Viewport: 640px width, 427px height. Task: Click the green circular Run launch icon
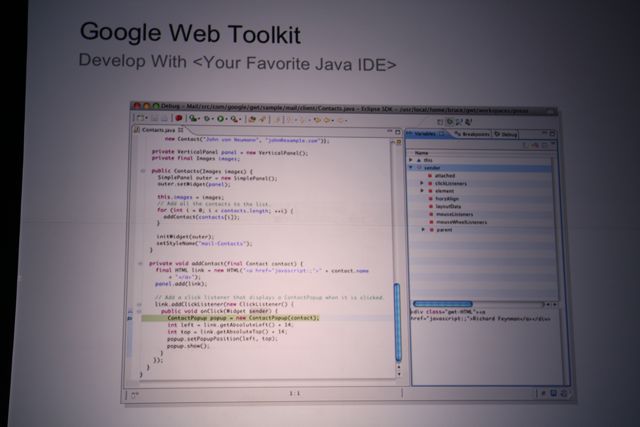[x=220, y=119]
